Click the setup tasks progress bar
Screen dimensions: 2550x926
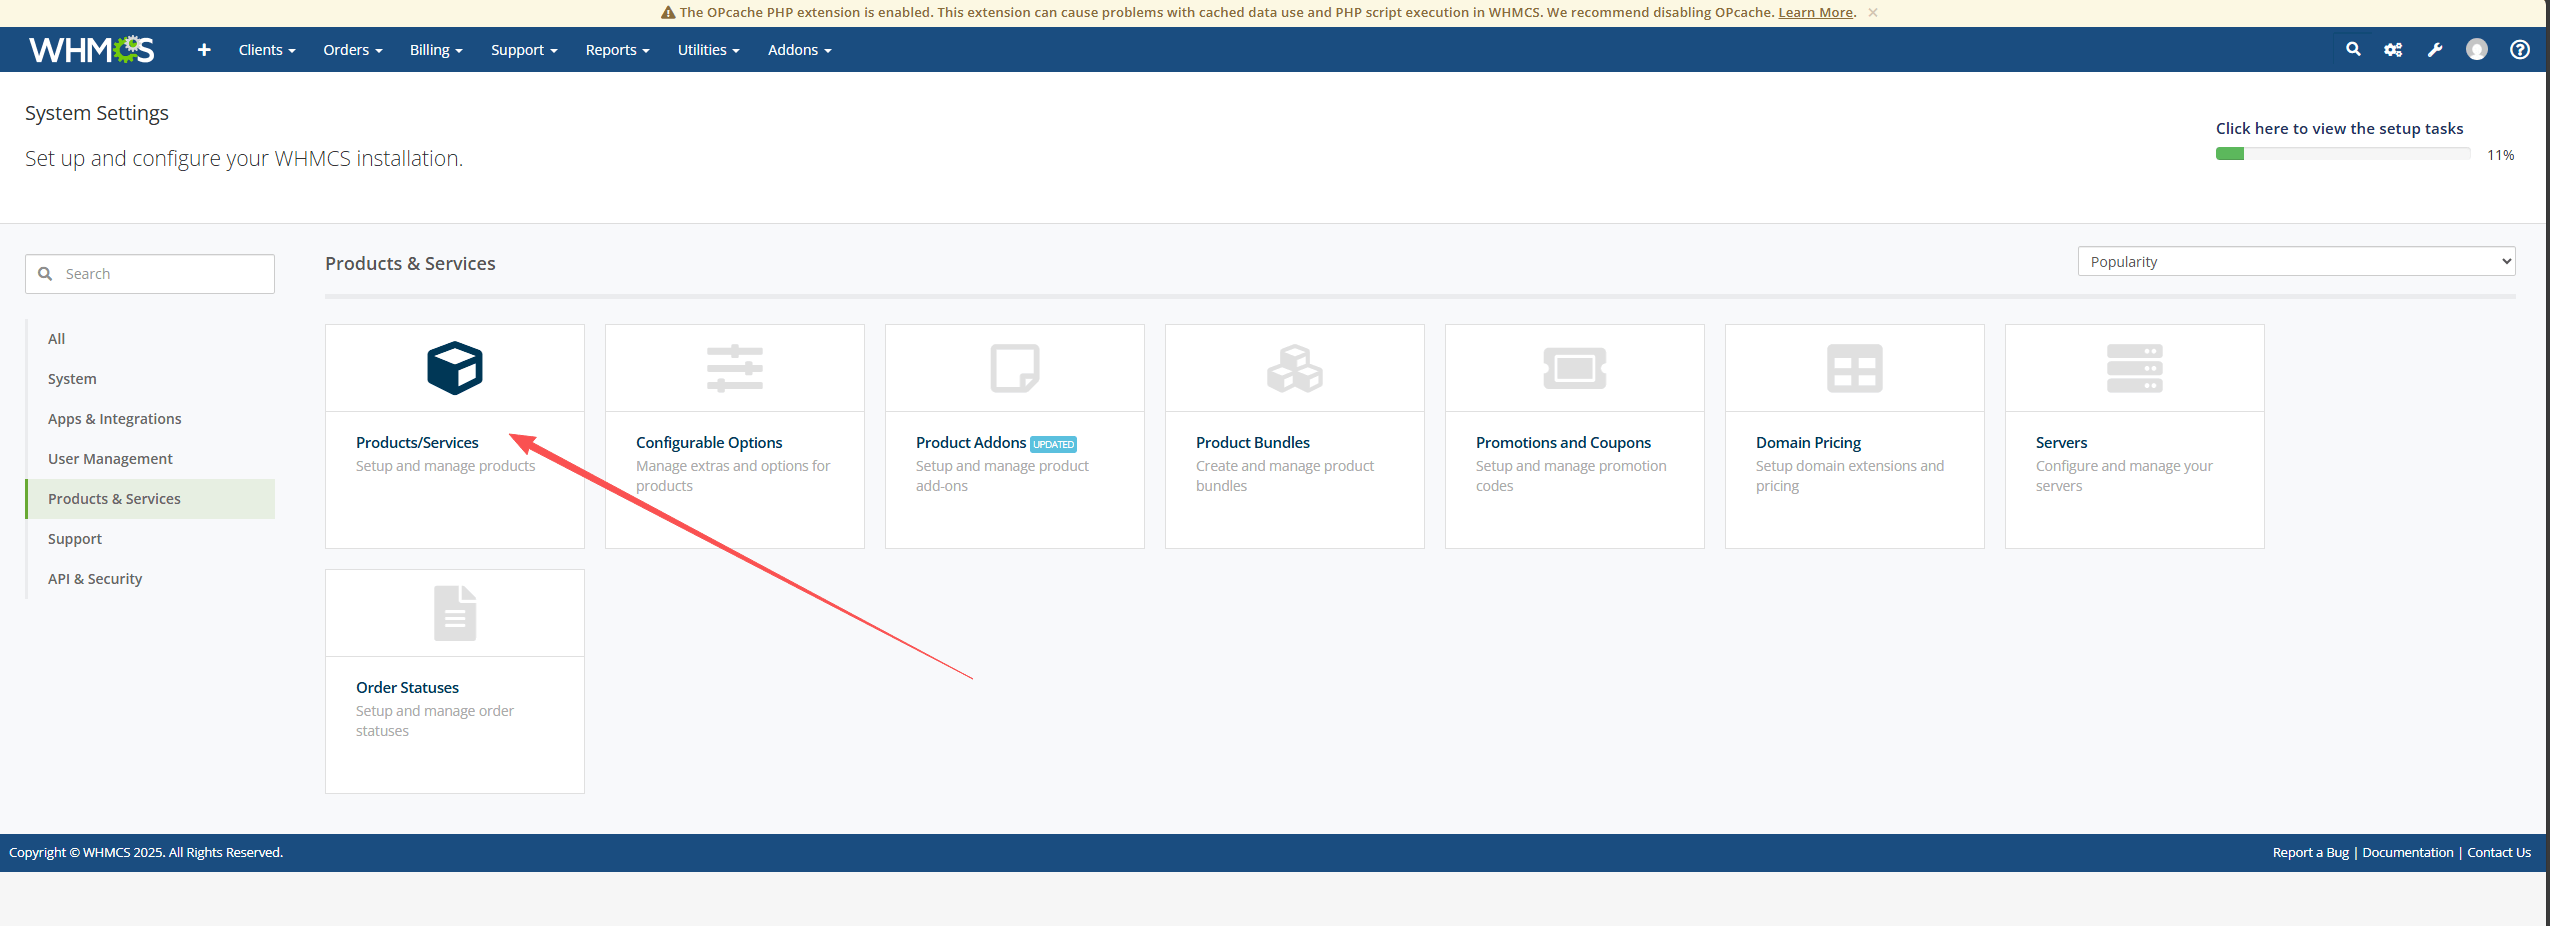[x=2342, y=154]
